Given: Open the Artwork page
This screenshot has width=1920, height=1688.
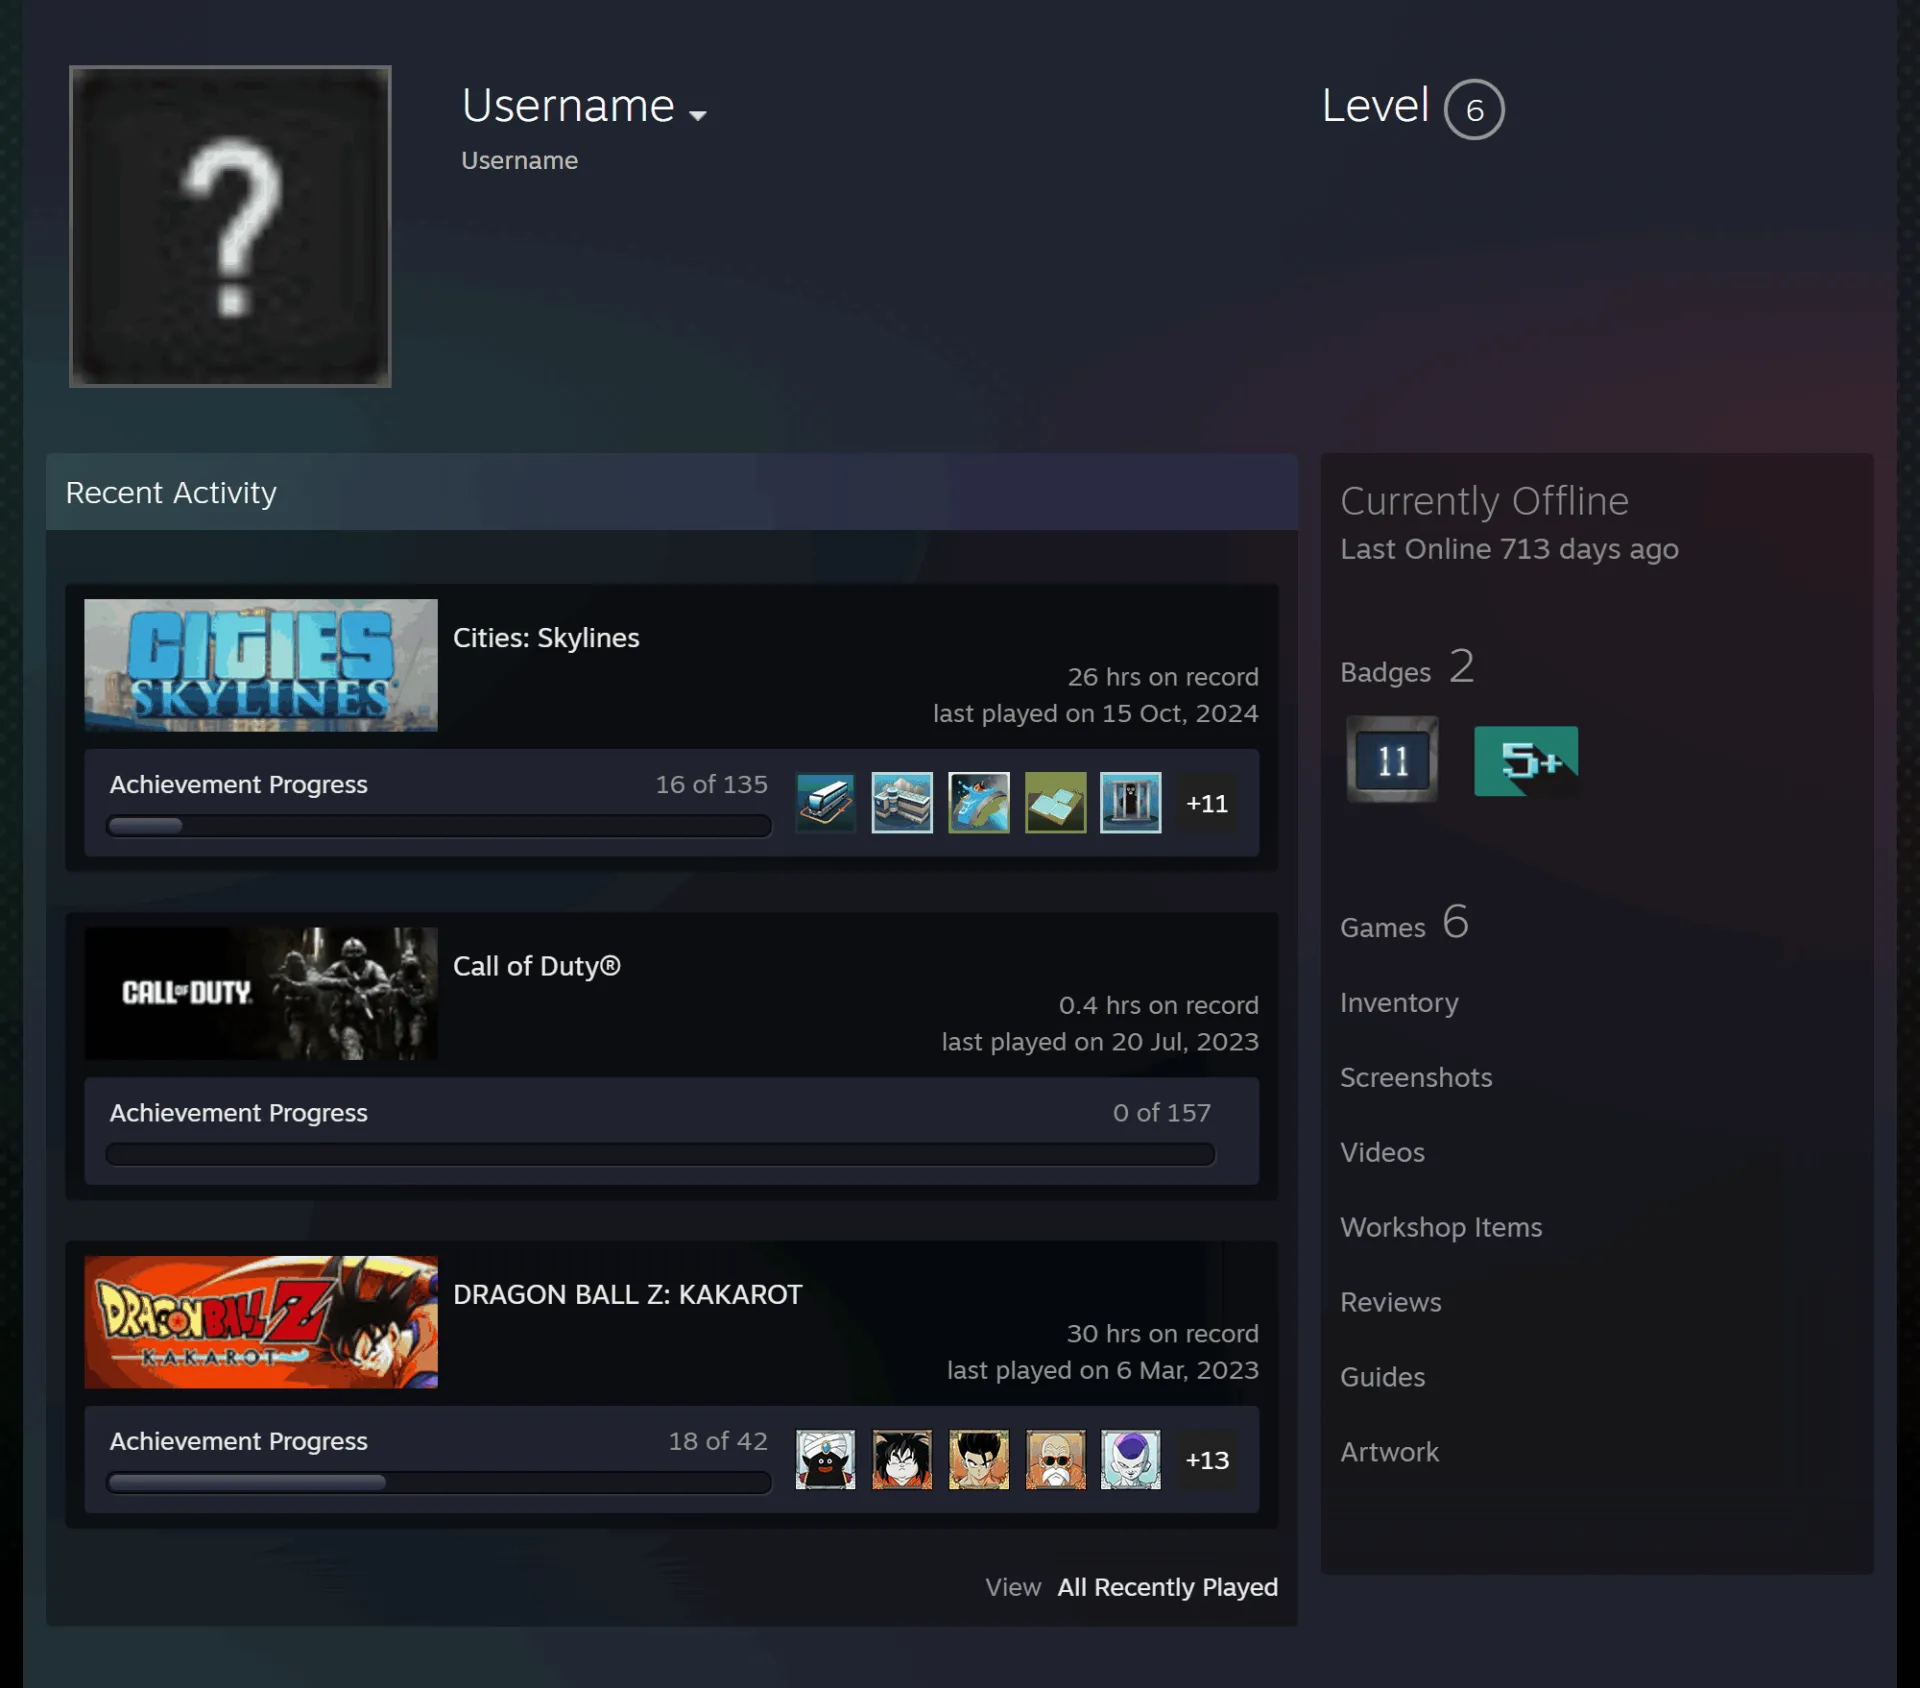Looking at the screenshot, I should [1390, 1452].
